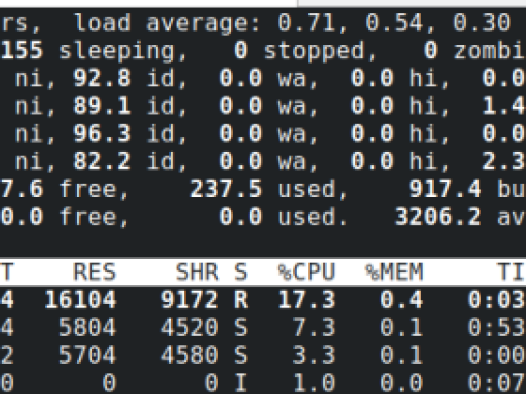This screenshot has width=526, height=394.
Task: Click the 0.54 load average value
Action: 394,23
